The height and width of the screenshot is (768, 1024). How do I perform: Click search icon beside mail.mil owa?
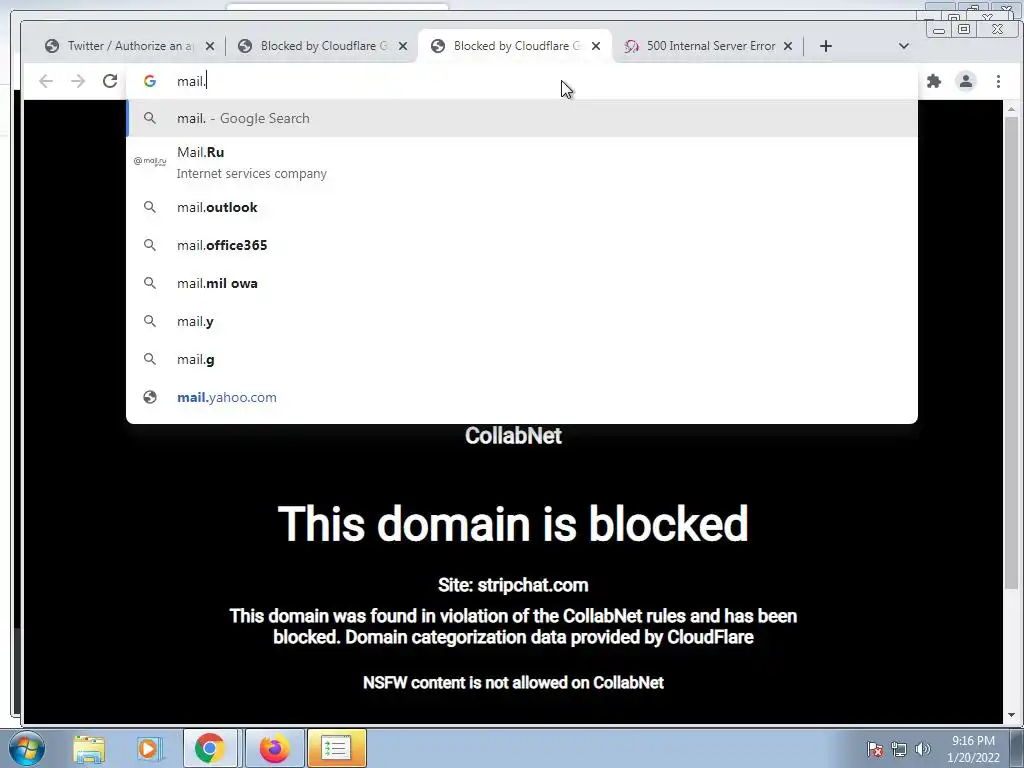[x=150, y=283]
